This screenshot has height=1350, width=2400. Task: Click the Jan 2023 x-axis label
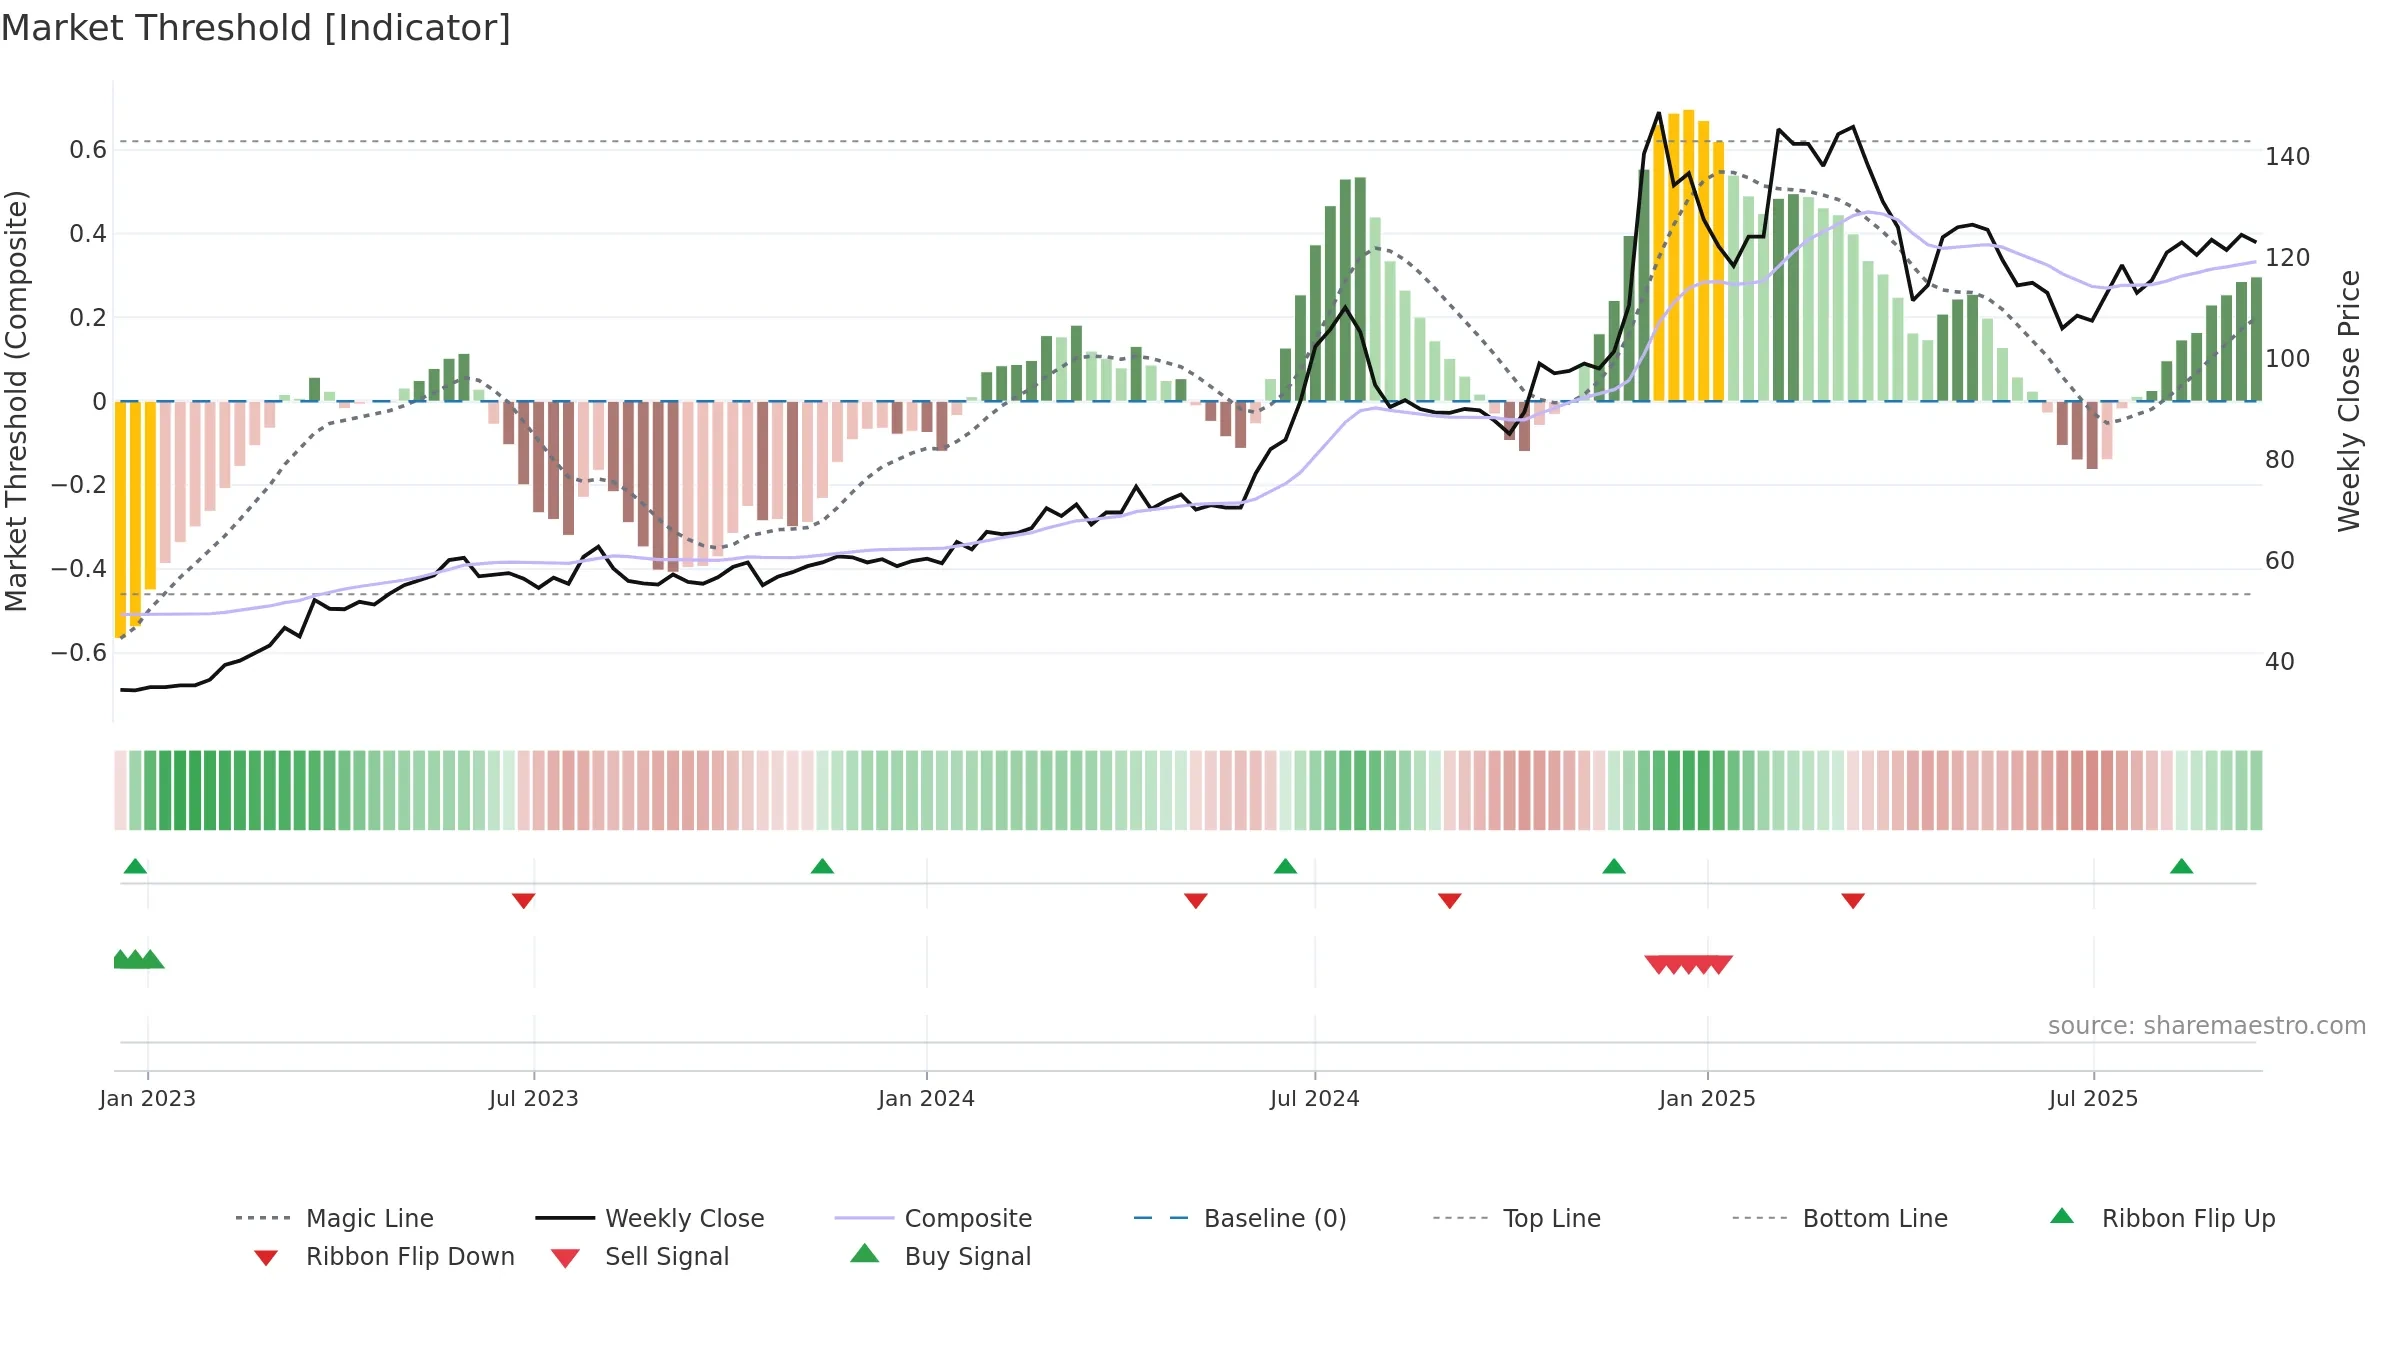(x=148, y=1099)
